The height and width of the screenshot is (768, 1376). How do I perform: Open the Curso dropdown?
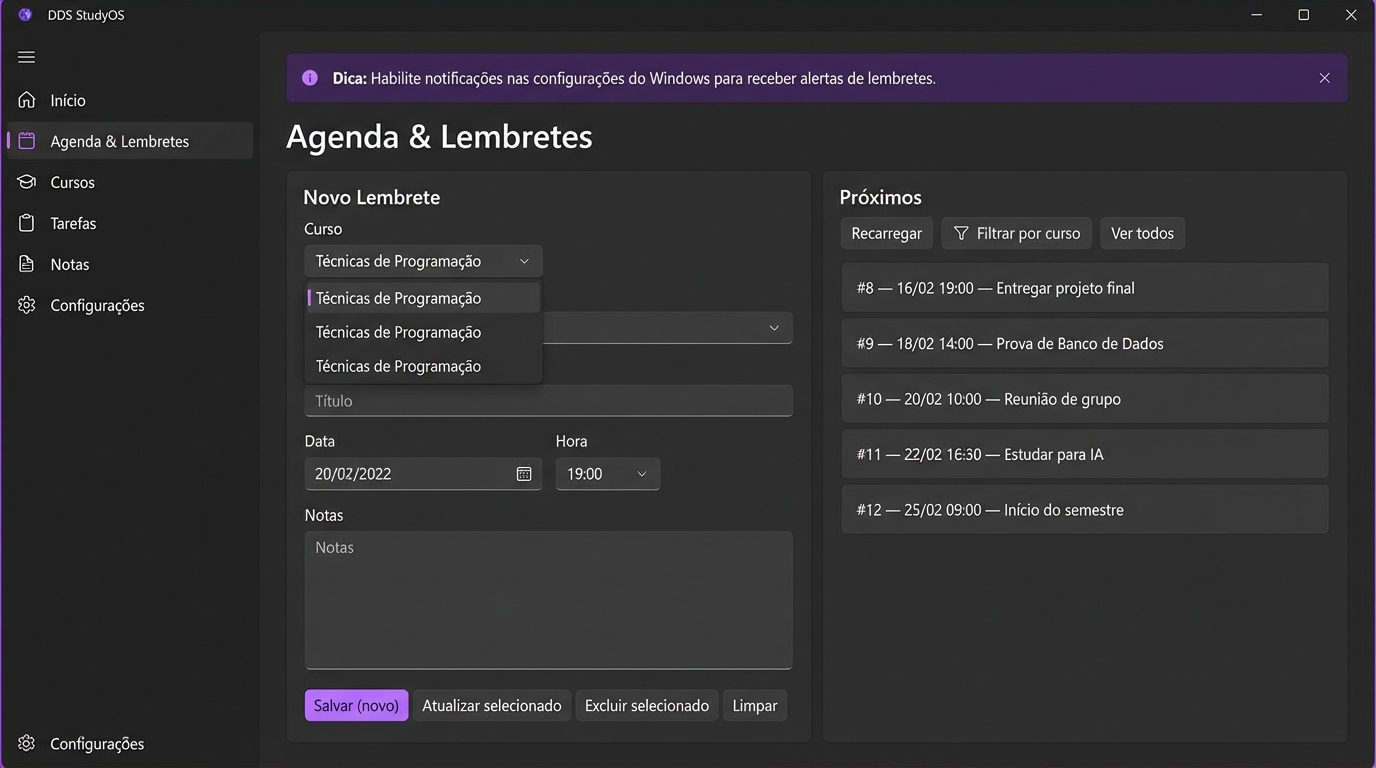pos(422,260)
